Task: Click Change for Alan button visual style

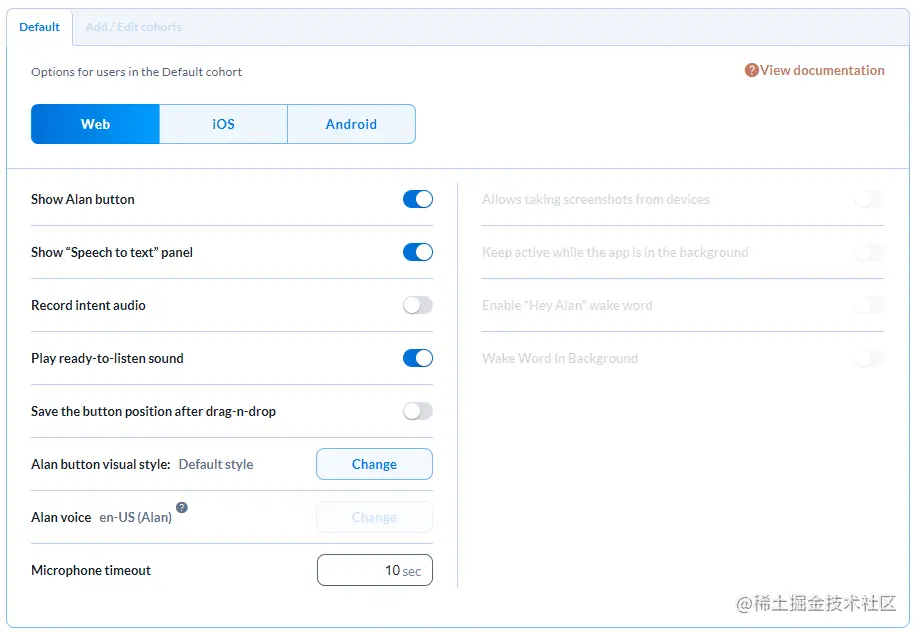Action: tap(374, 464)
